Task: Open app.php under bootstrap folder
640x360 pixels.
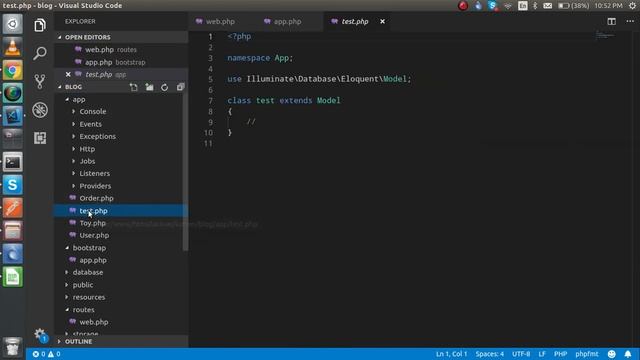Action: (x=93, y=260)
